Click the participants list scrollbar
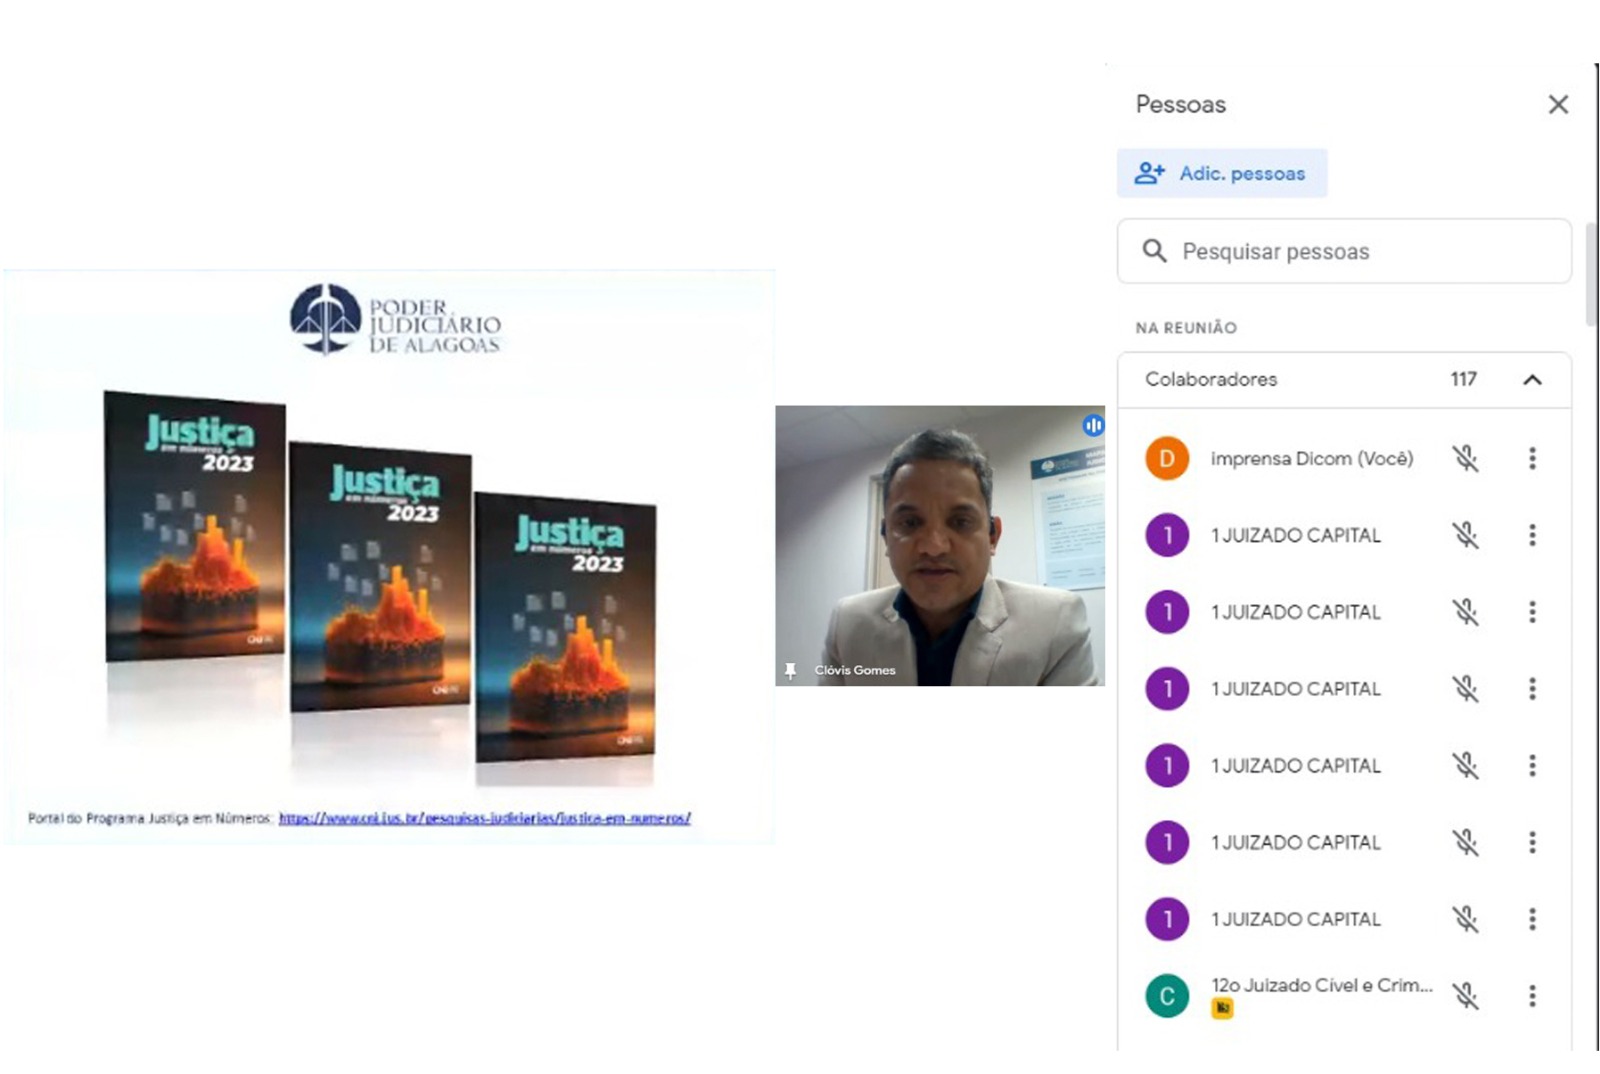The width and height of the screenshot is (1600, 1074). click(1590, 275)
